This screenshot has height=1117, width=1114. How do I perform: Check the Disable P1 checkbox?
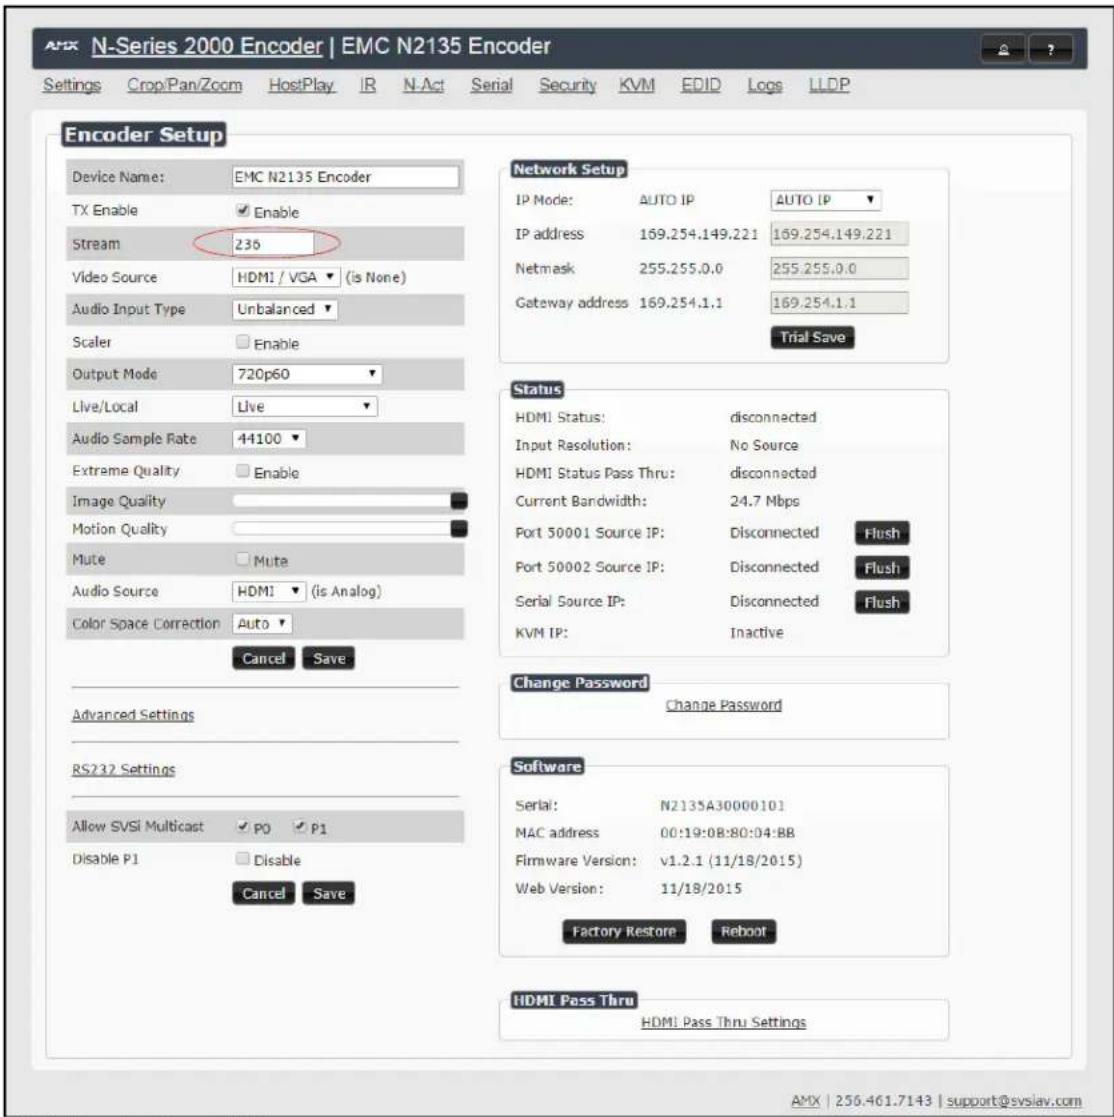(x=243, y=858)
